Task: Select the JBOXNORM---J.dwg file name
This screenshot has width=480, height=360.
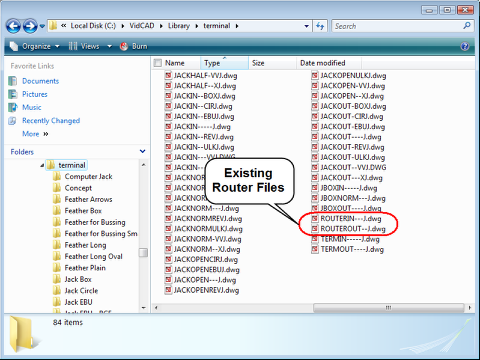Action: (353, 198)
